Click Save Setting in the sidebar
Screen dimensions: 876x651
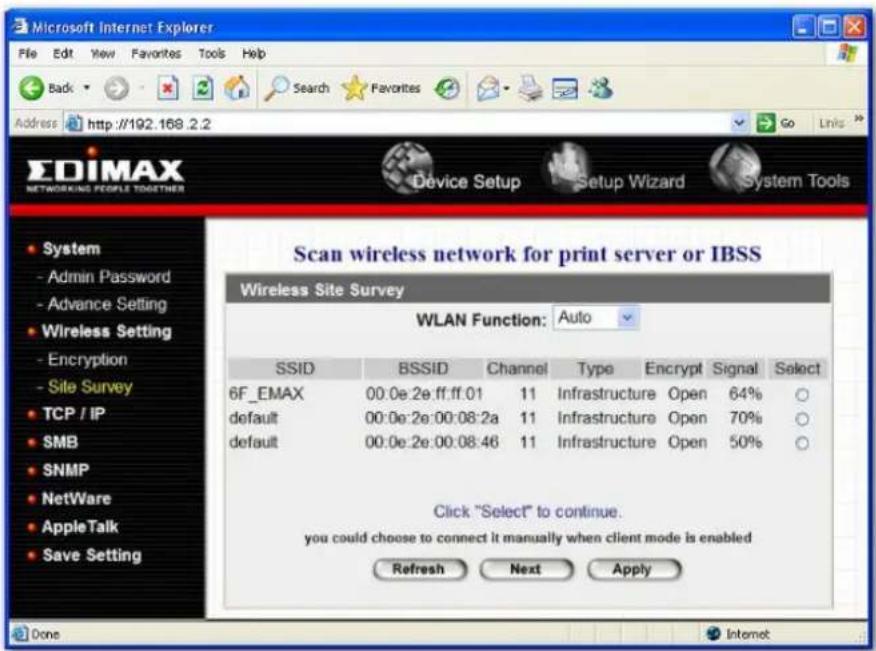click(92, 555)
